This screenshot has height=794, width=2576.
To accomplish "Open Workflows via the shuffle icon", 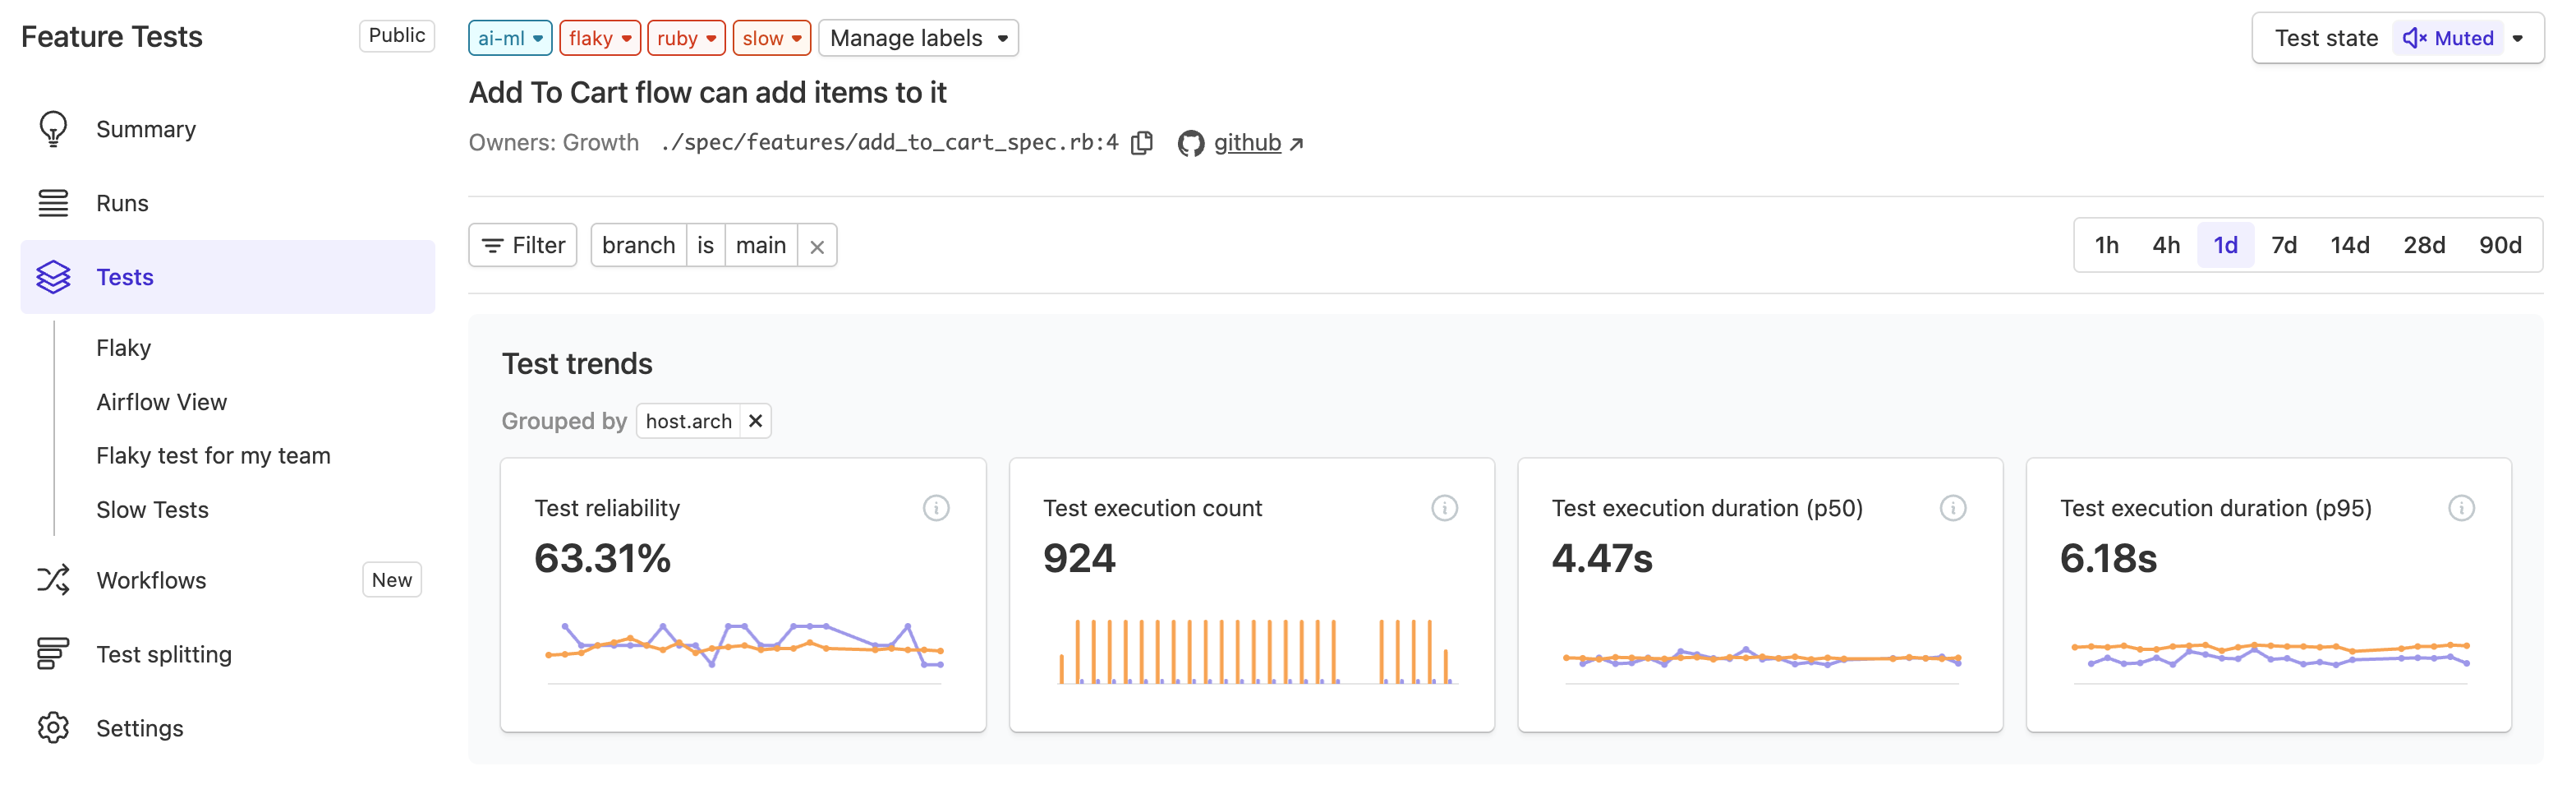I will [53, 579].
